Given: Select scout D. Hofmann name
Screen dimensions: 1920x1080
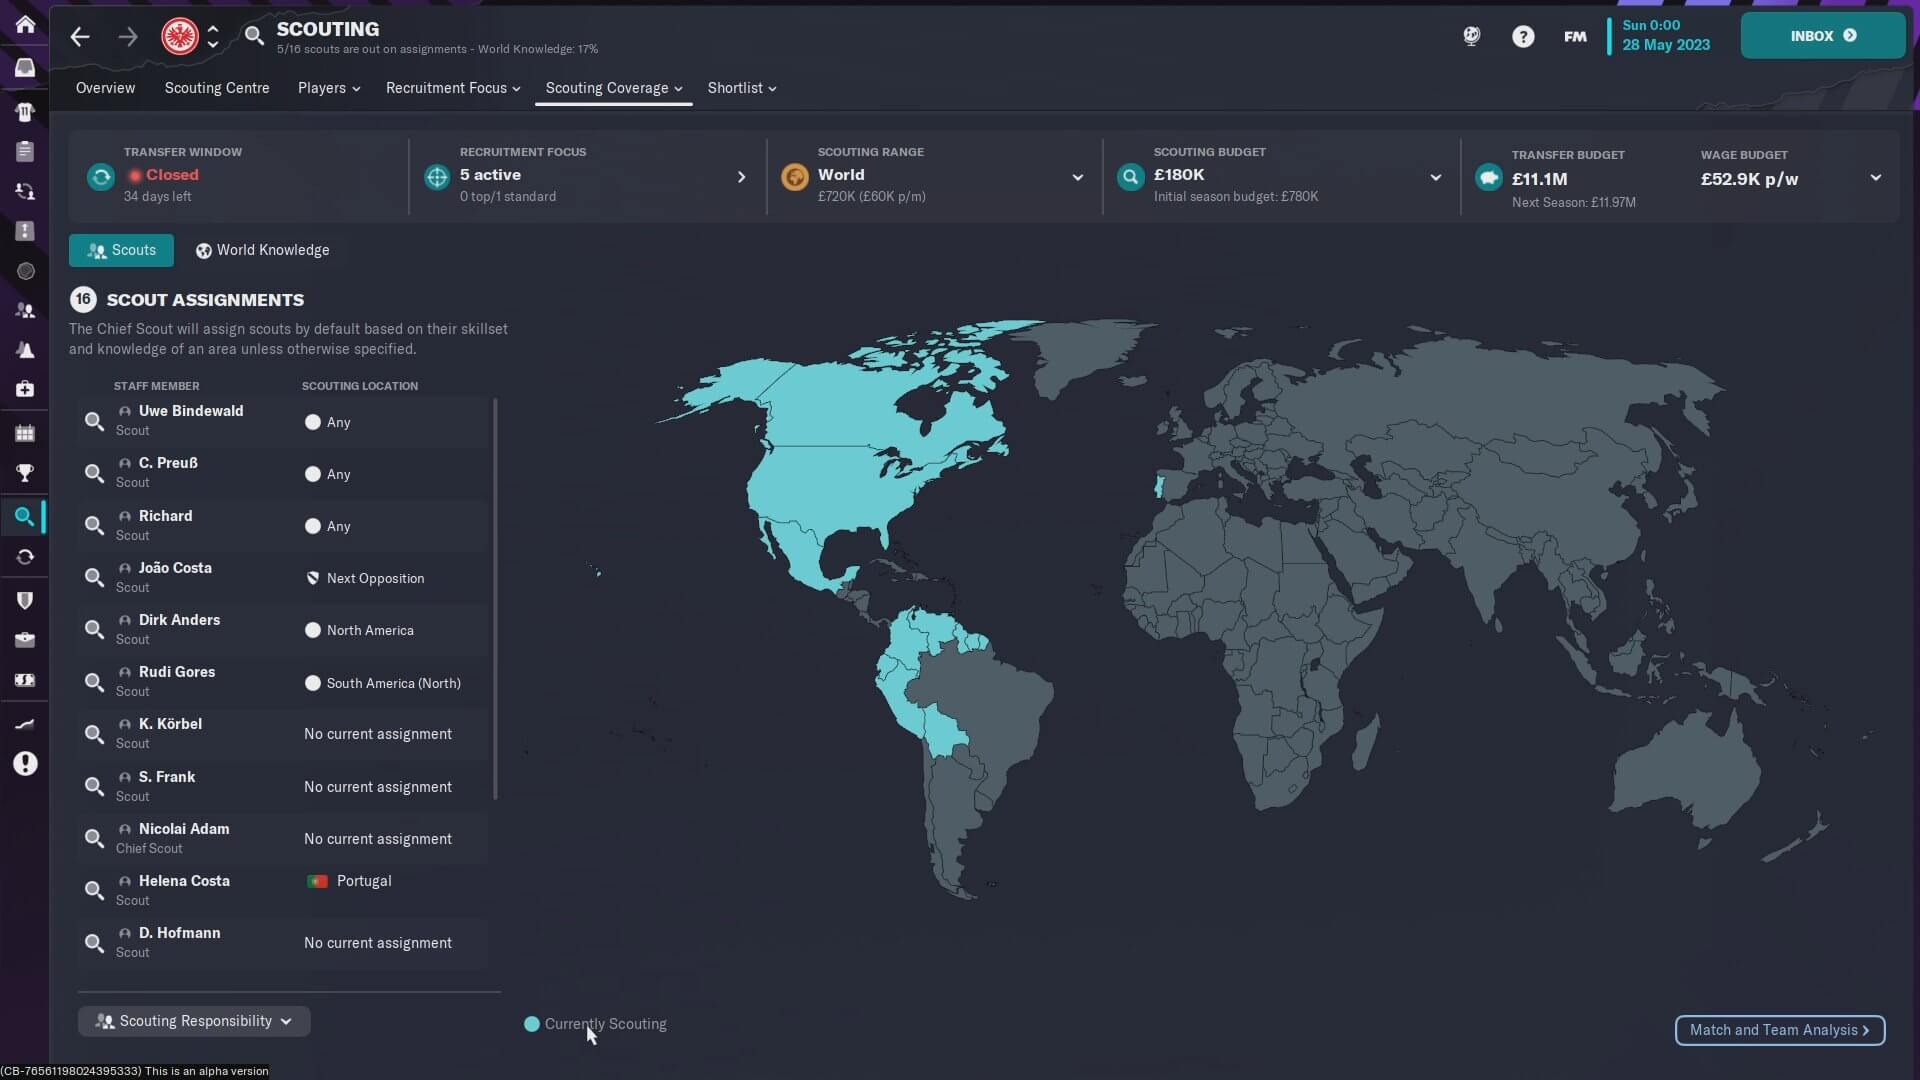Looking at the screenshot, I should pyautogui.click(x=179, y=933).
